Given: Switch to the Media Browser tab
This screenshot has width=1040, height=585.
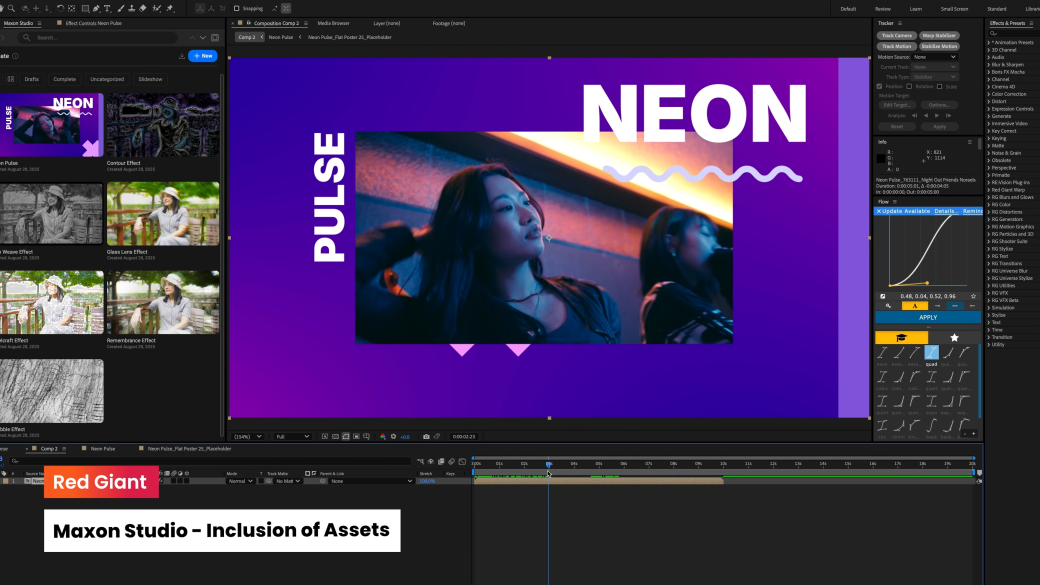Looking at the screenshot, I should [x=333, y=22].
